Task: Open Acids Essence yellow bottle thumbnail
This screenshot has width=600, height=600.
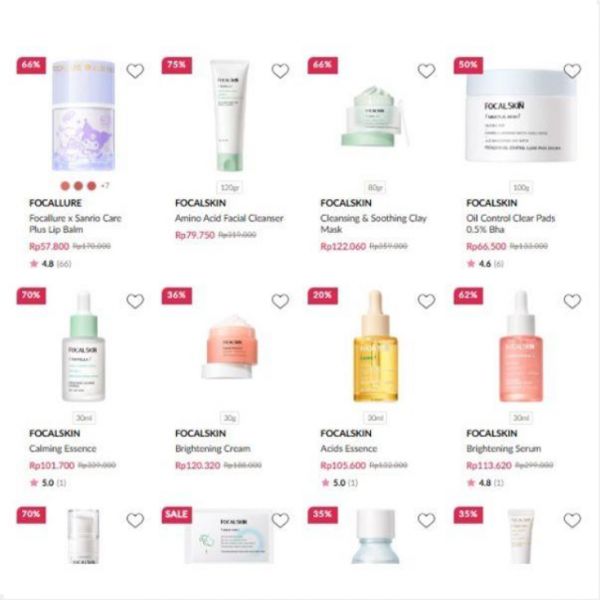Action: [x=375, y=346]
